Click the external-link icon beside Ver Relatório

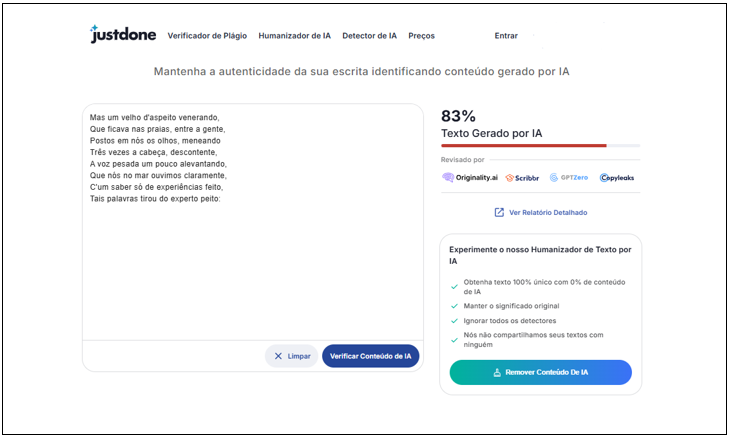tap(499, 213)
